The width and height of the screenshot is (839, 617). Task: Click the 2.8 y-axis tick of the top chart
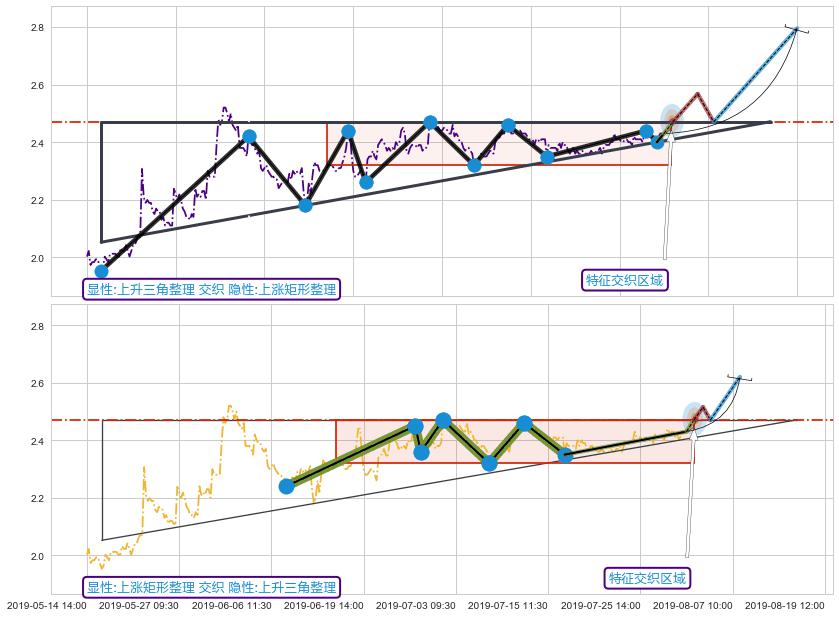(x=36, y=28)
